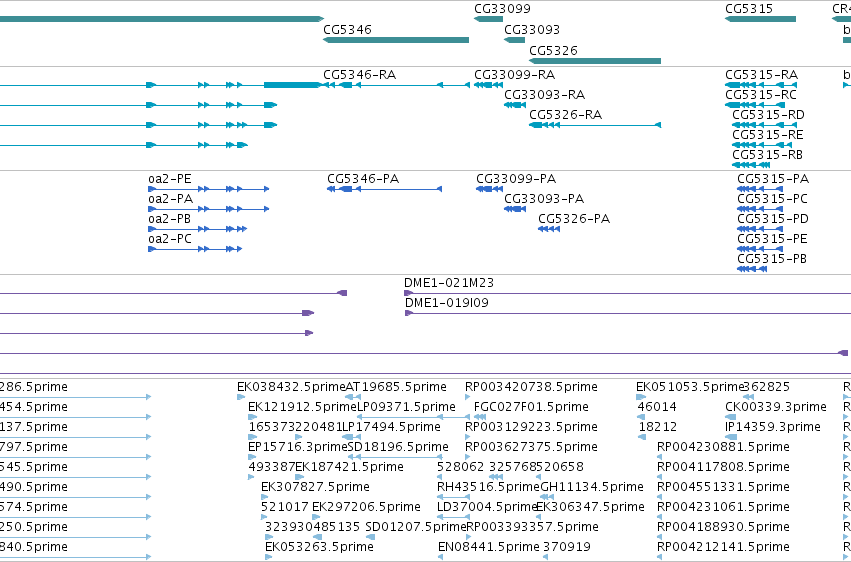Select transcript CG5326-RA label

click(x=566, y=115)
